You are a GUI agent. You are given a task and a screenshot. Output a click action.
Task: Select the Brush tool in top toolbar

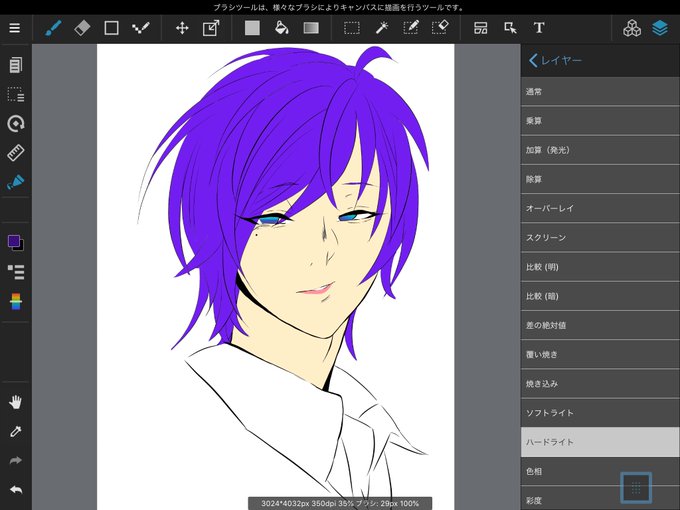[x=53, y=29]
